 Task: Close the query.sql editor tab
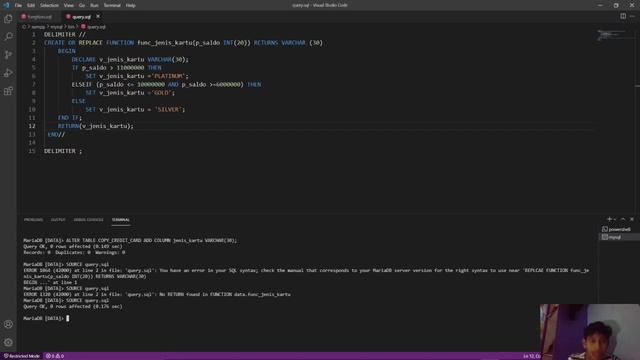(98, 16)
